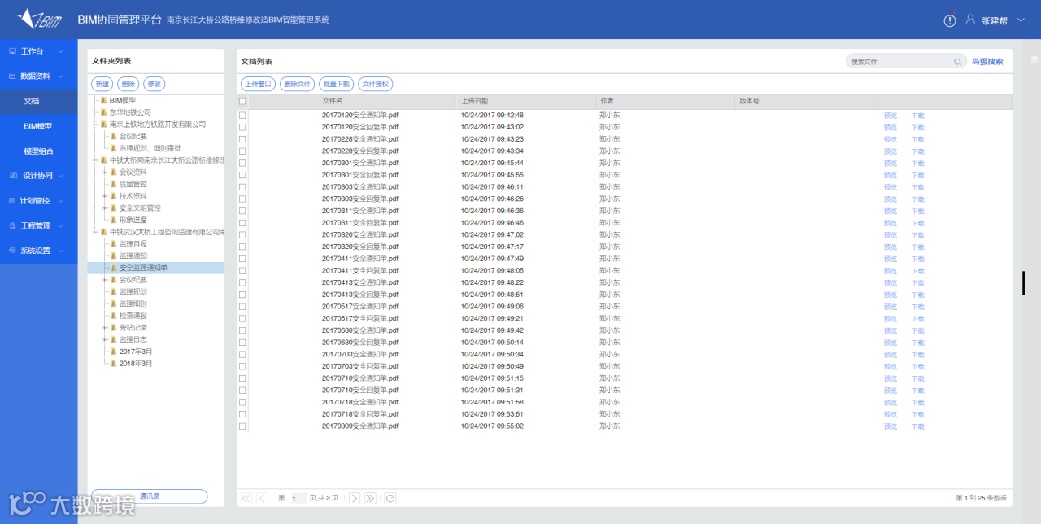The width and height of the screenshot is (1041, 524).
Task: Click the page number input in pagination
Action: [299, 498]
